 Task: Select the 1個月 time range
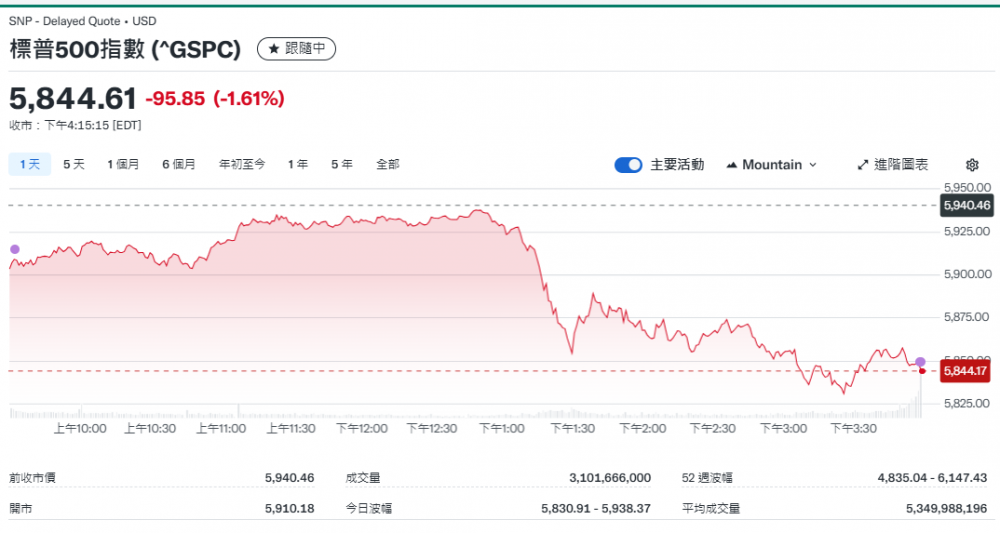[x=123, y=164]
